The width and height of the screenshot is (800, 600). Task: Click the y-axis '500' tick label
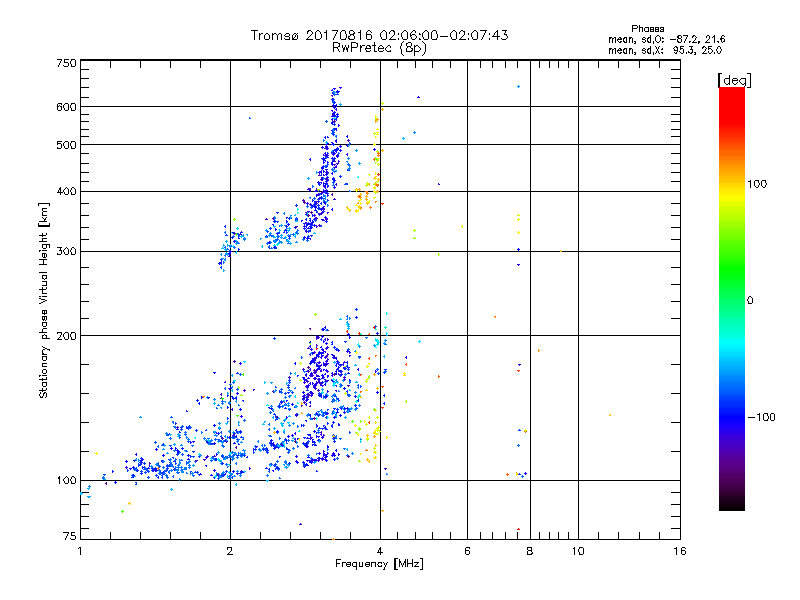tap(66, 145)
